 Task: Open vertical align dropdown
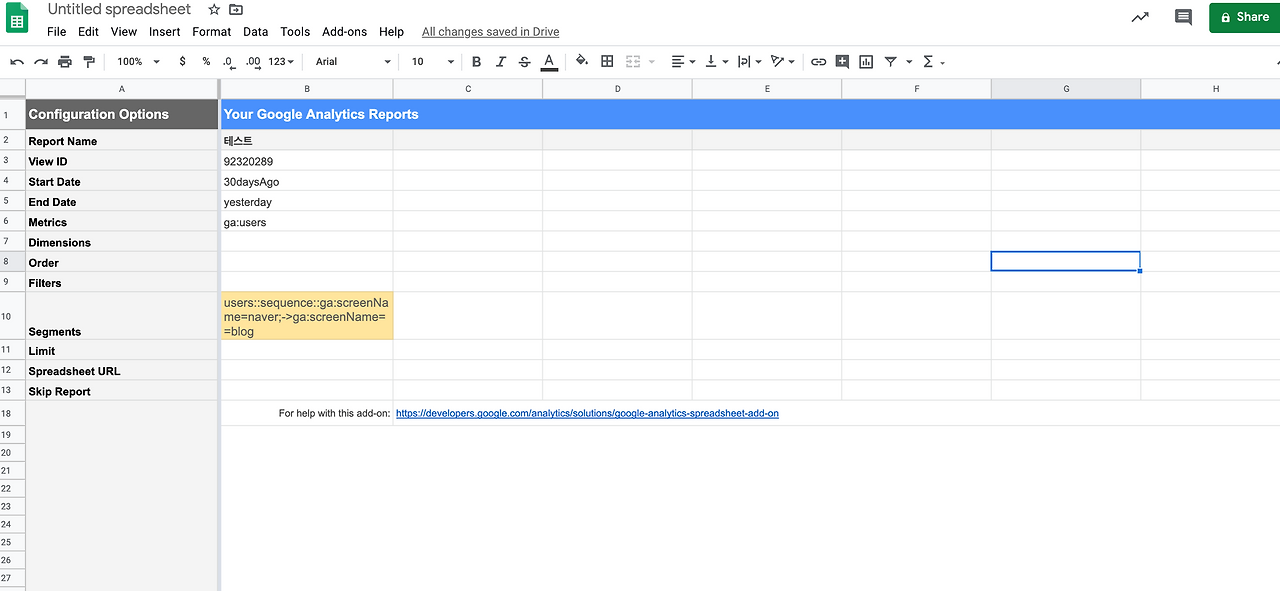click(x=717, y=62)
